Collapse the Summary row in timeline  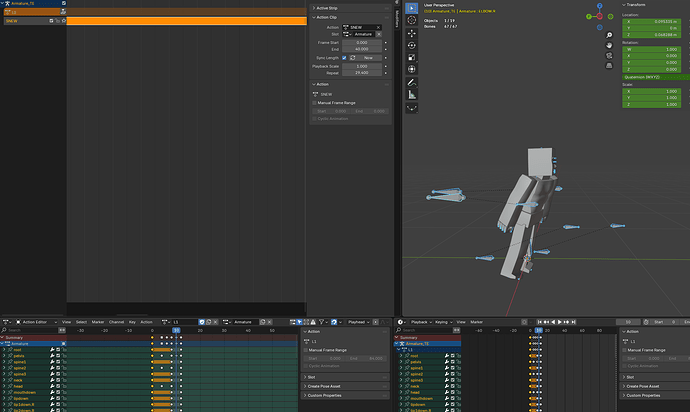pyautogui.click(x=396, y=338)
